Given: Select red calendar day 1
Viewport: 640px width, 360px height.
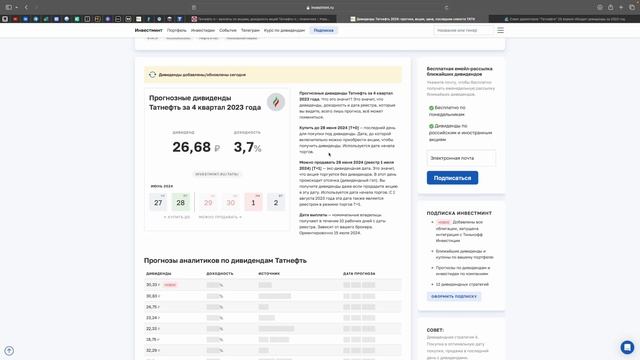Looking at the screenshot, I should coord(253,202).
